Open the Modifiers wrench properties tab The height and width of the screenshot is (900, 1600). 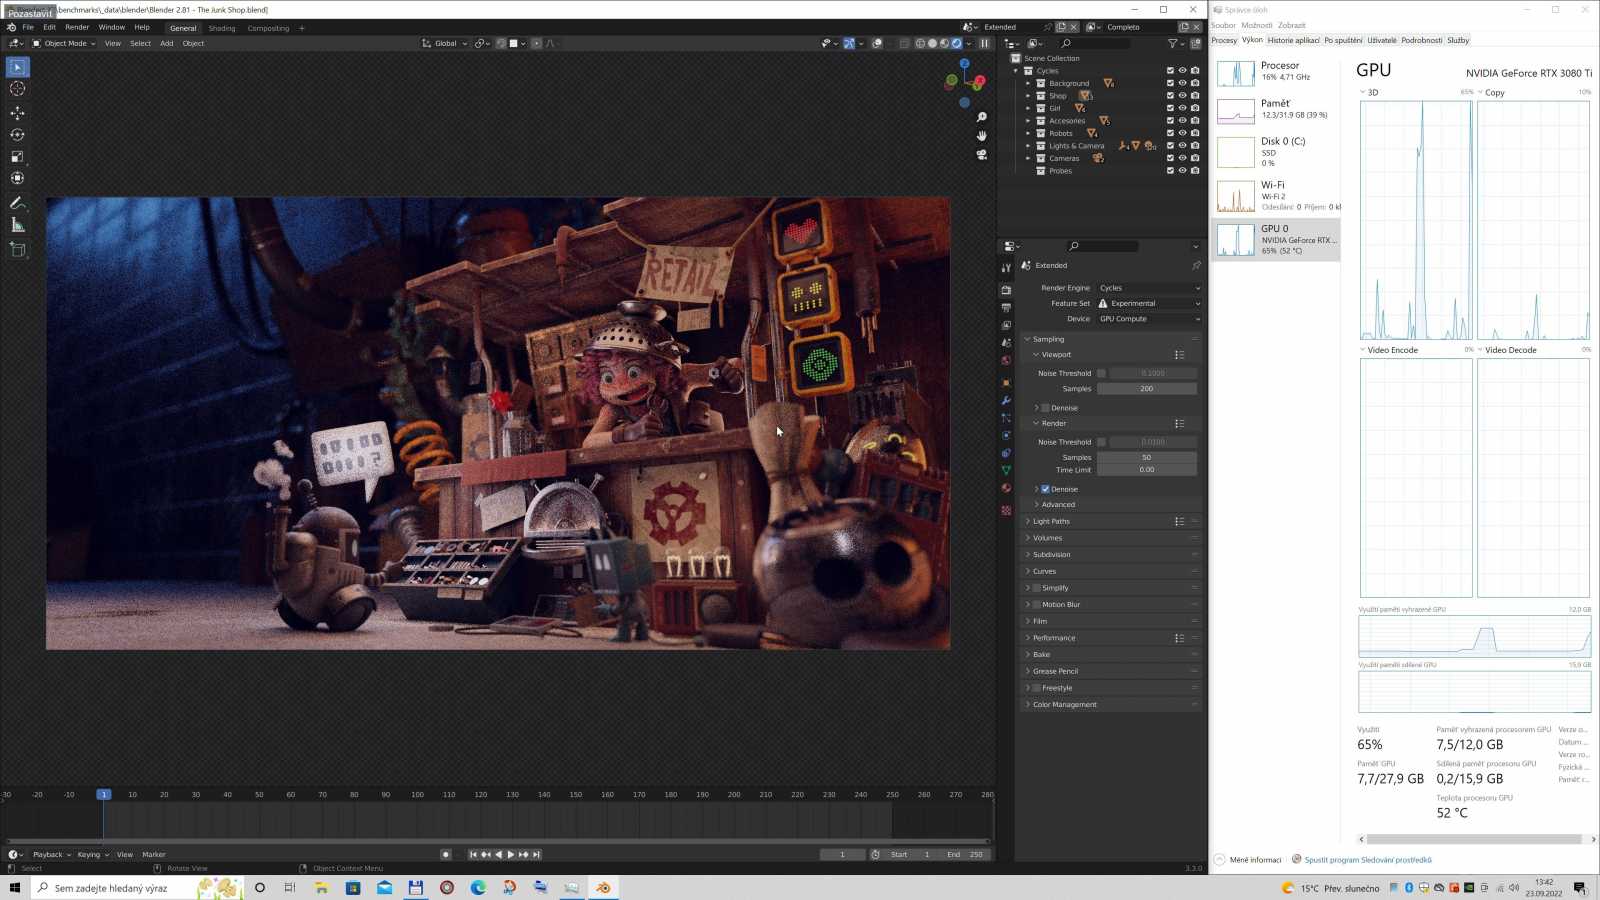[1006, 401]
